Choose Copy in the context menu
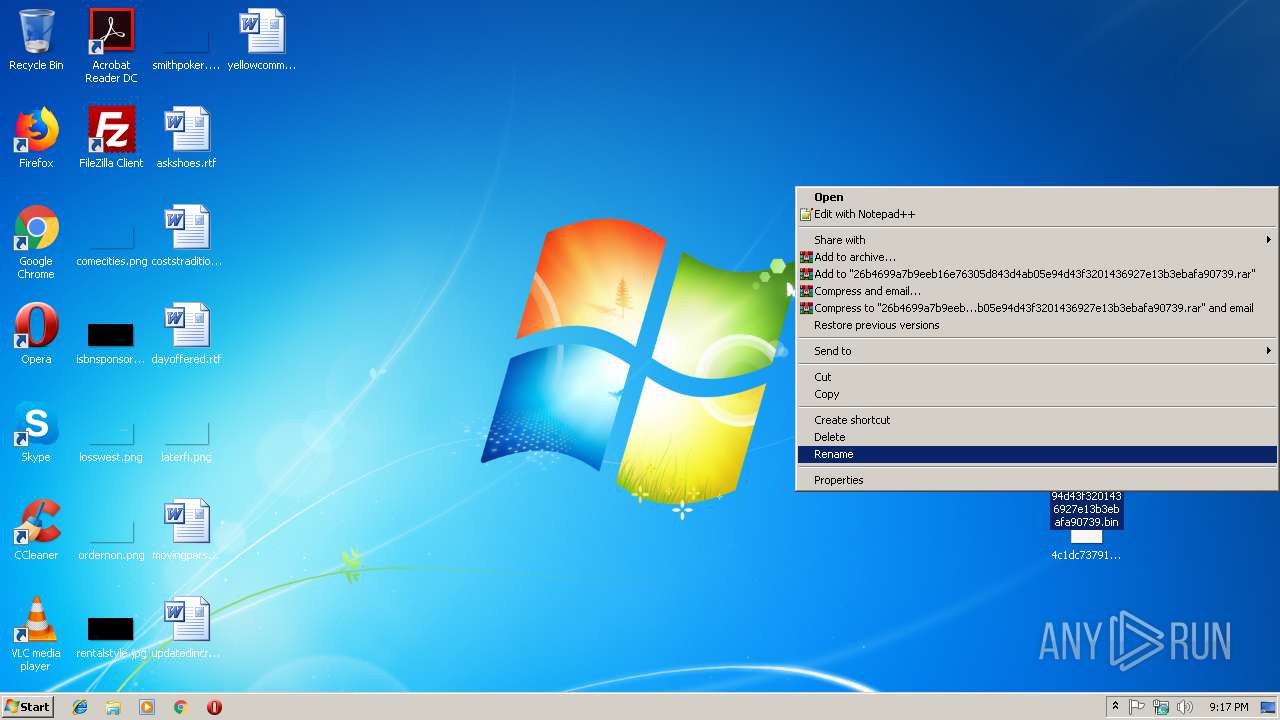This screenshot has height=720, width=1280. [1037, 394]
